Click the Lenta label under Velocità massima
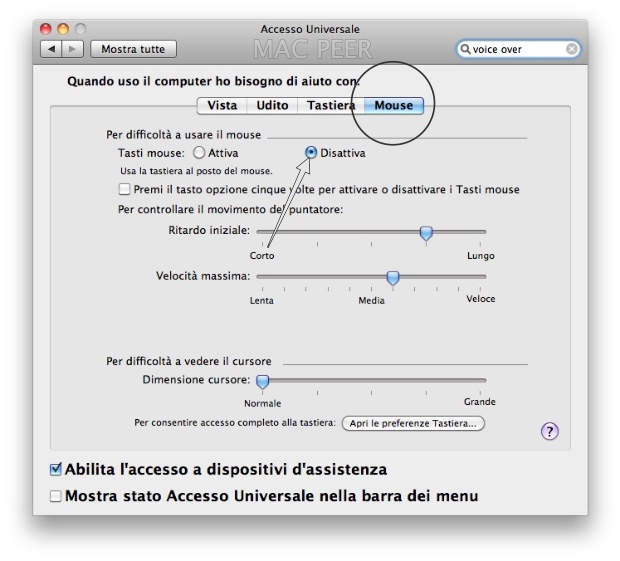The width and height of the screenshot is (620, 561). pyautogui.click(x=262, y=300)
